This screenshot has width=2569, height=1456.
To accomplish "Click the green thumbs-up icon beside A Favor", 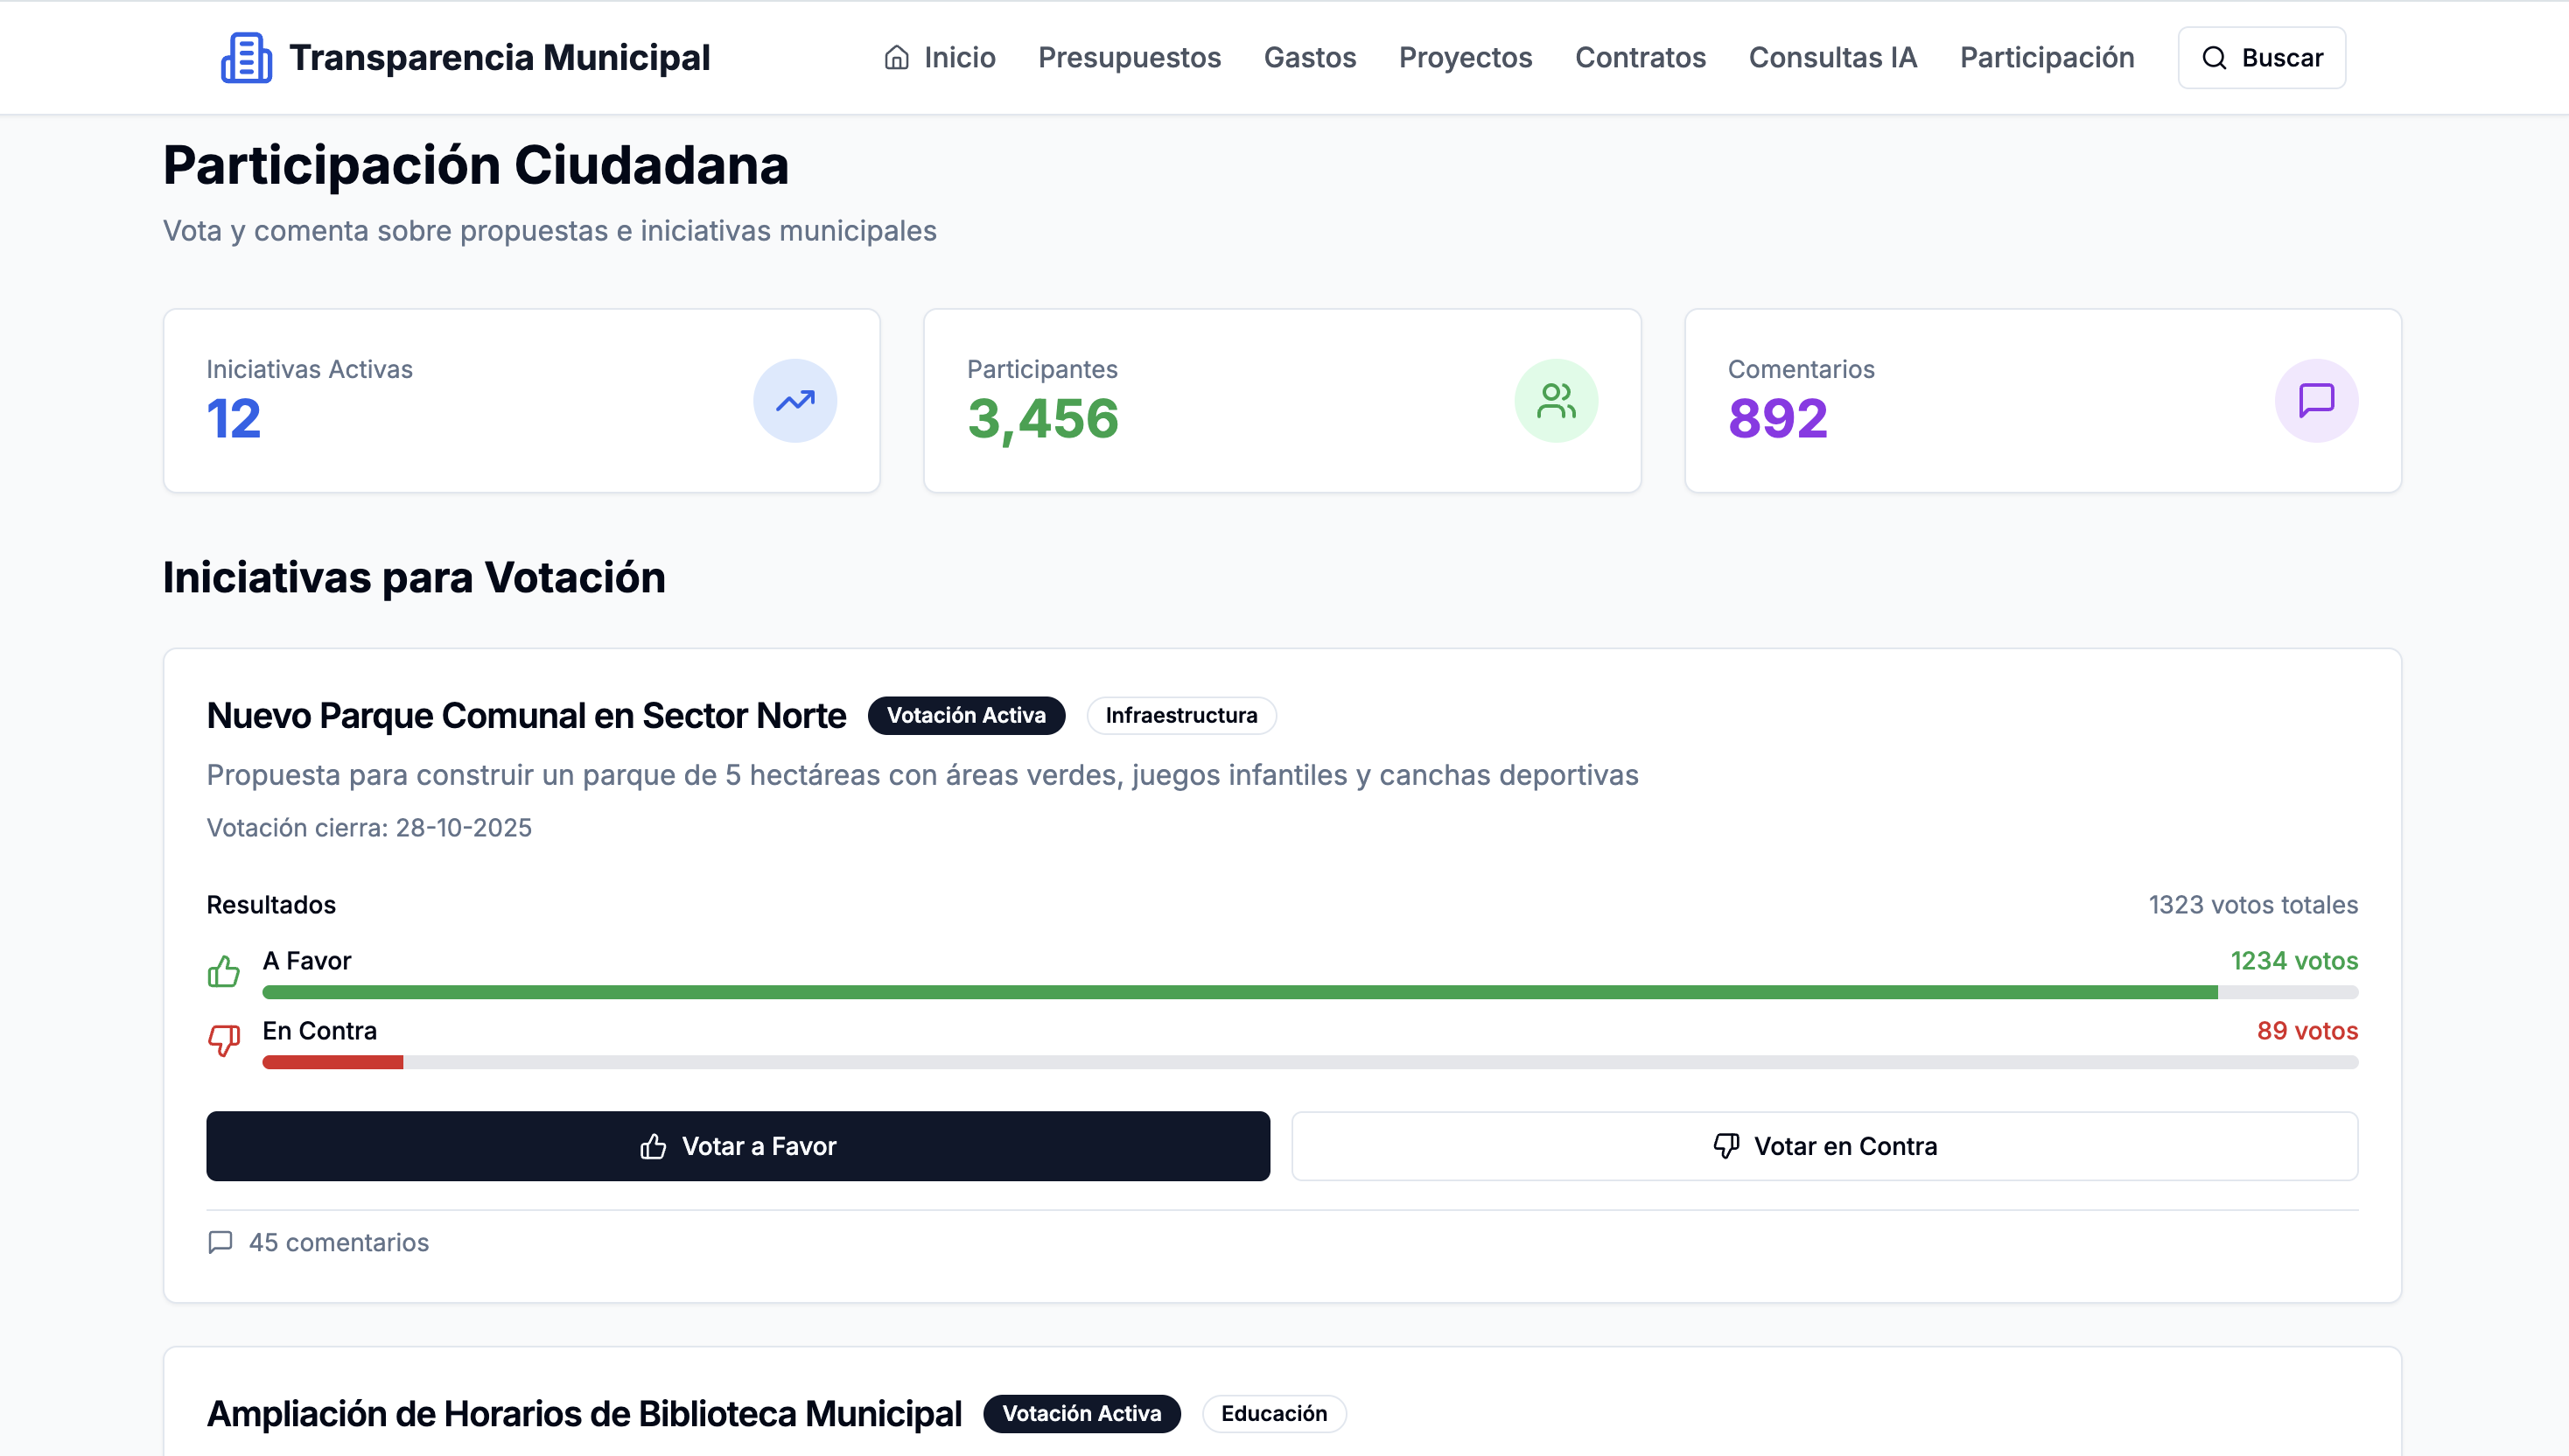I will [x=224, y=970].
